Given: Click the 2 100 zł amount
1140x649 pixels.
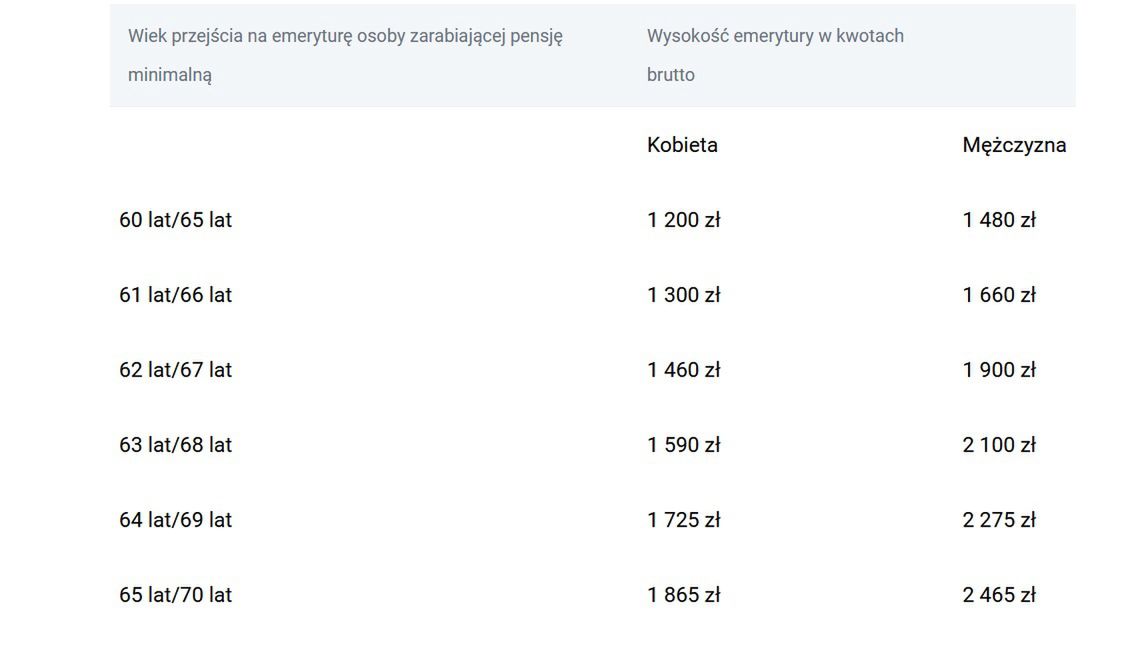Looking at the screenshot, I should (999, 445).
